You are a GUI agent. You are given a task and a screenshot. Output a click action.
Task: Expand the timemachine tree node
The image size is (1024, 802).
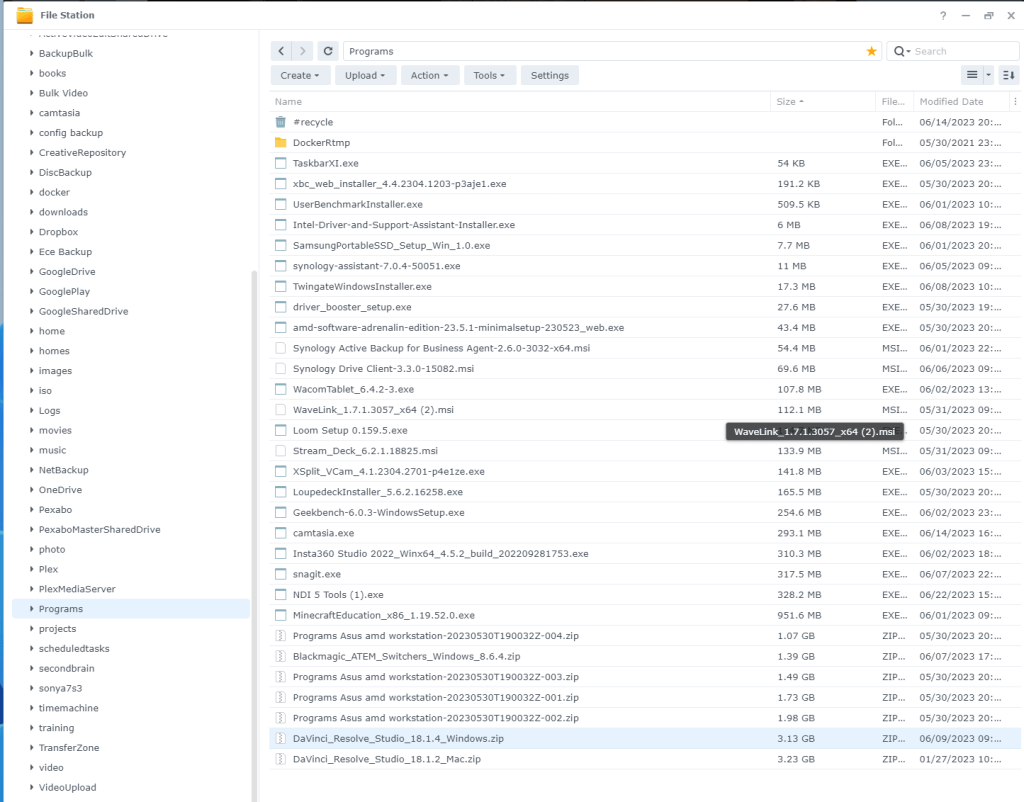31,708
